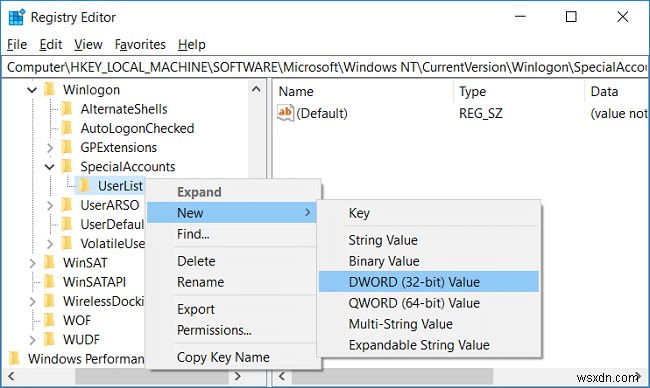
Task: Click the string value icon beside (Default)
Action: pyautogui.click(x=285, y=113)
